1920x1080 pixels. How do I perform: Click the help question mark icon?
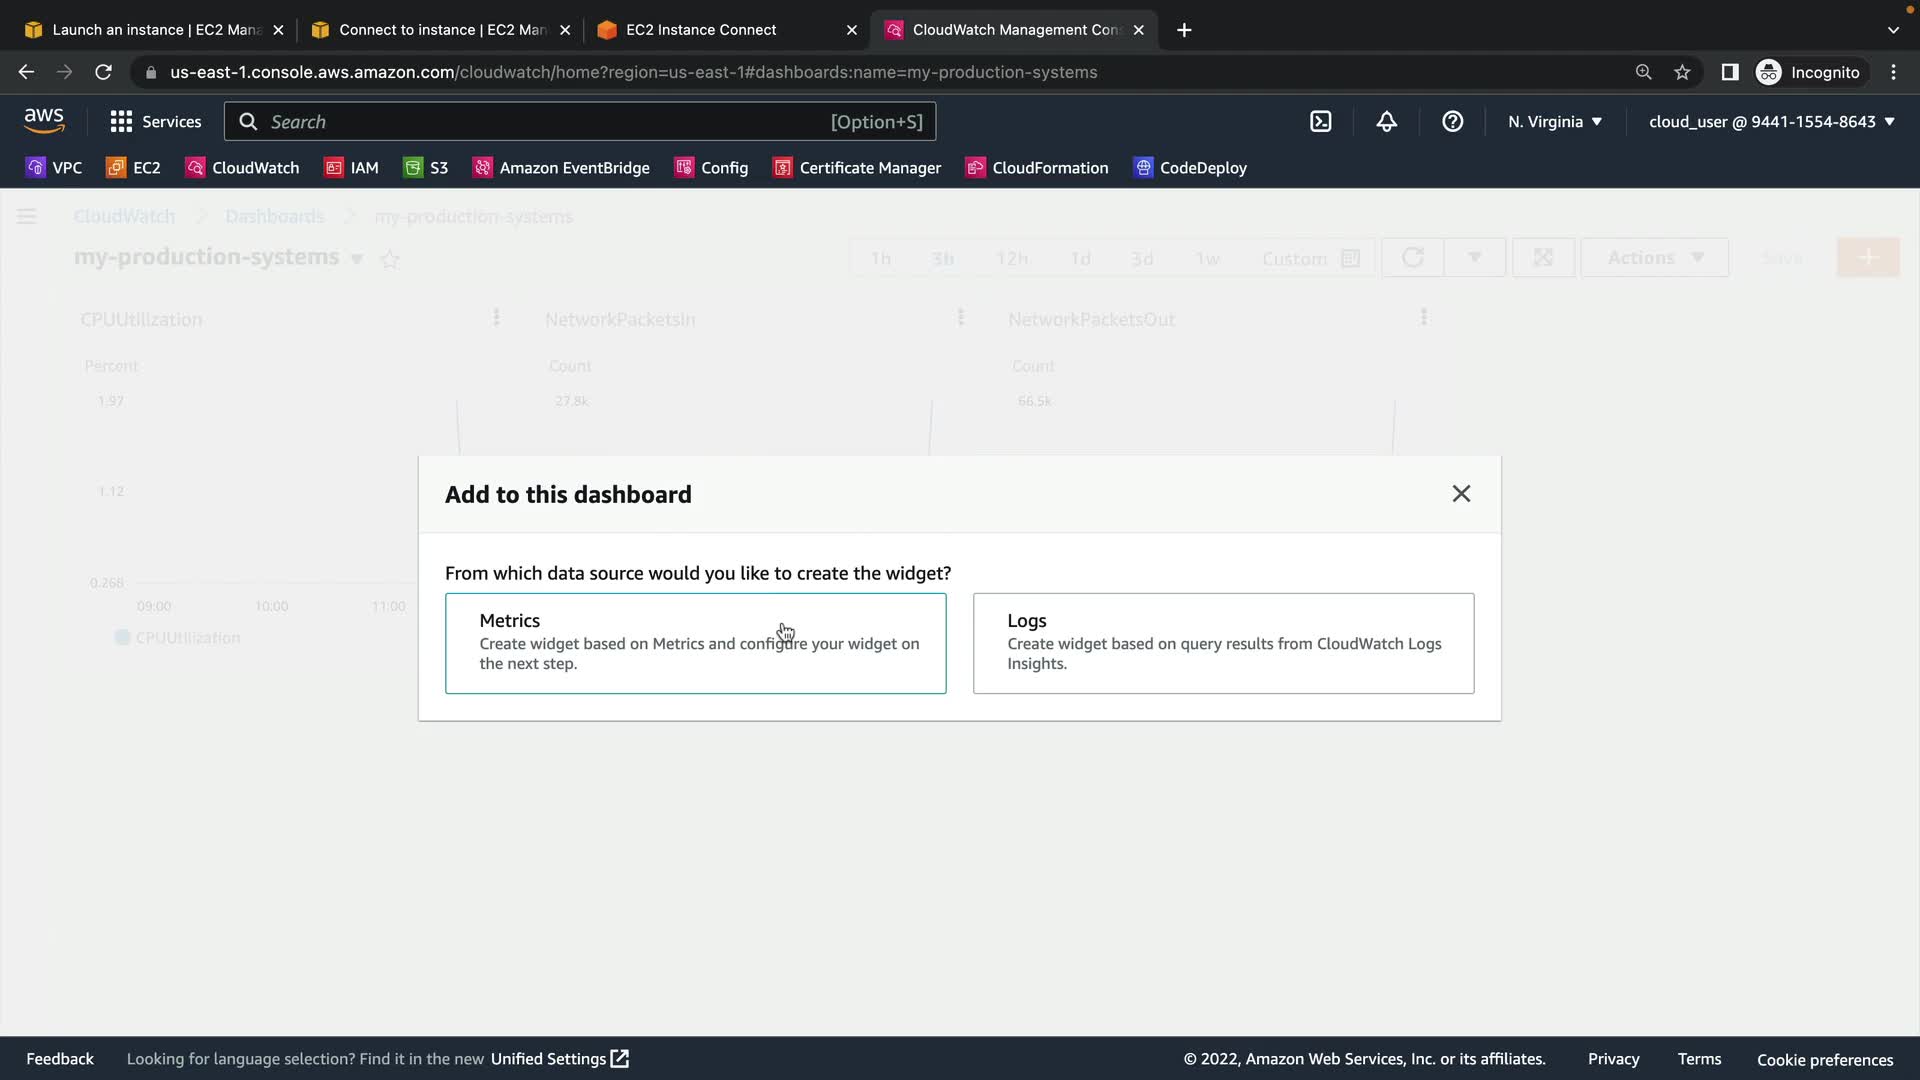(1452, 121)
